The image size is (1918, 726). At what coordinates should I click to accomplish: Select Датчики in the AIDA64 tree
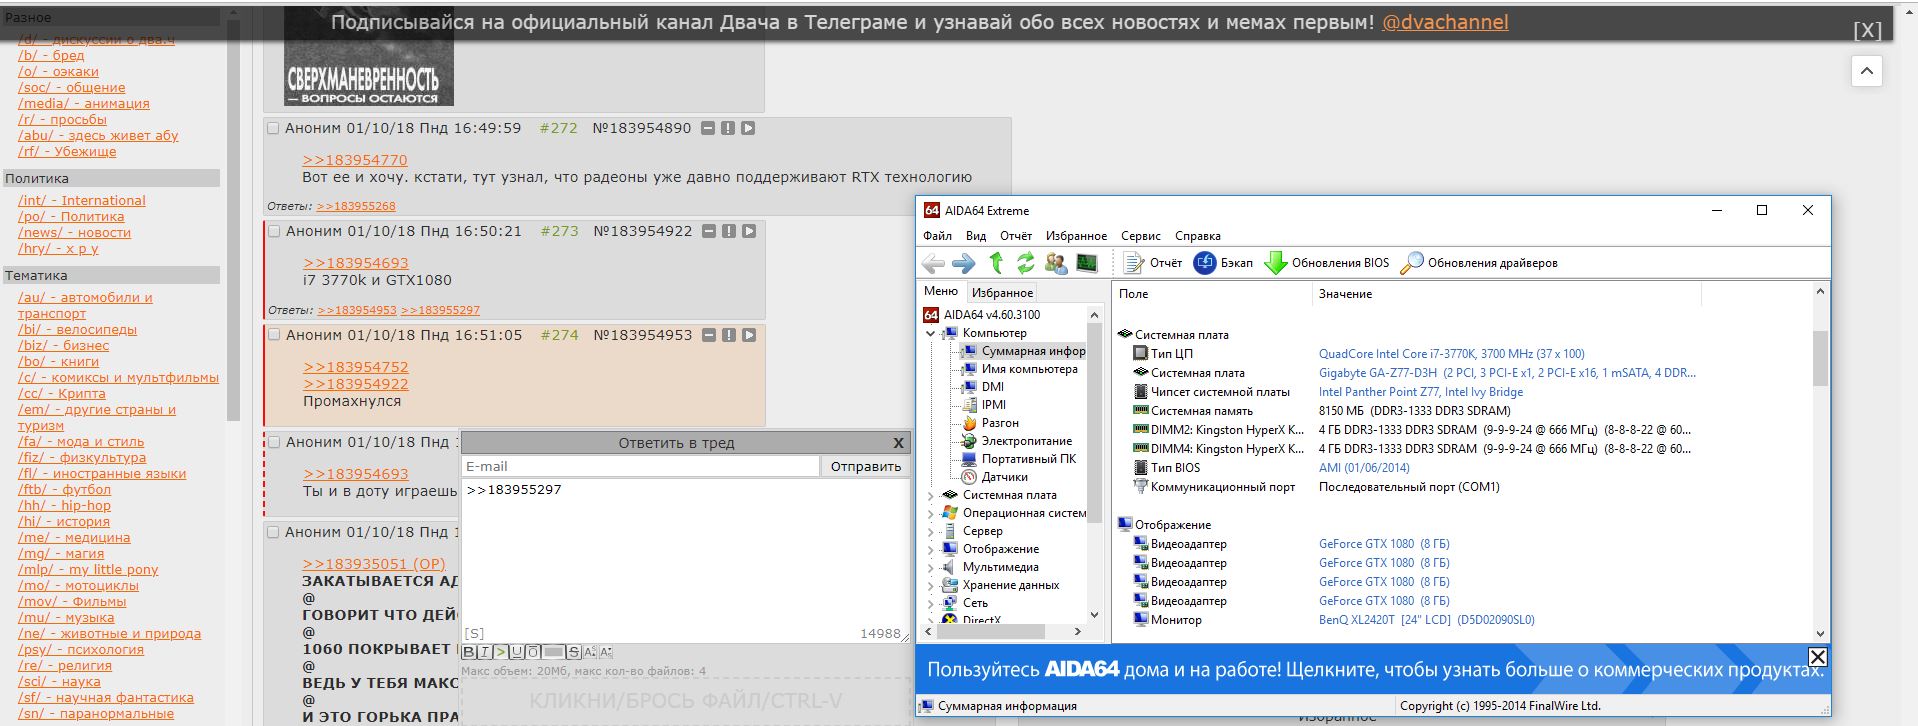pos(1004,477)
